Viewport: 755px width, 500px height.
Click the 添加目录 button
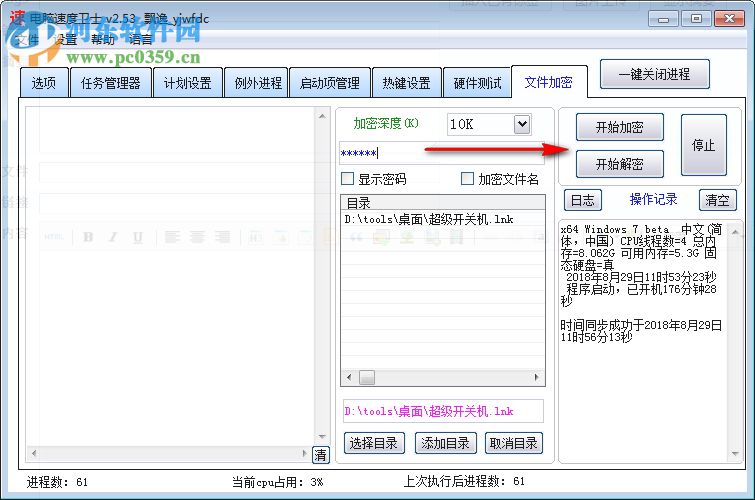tap(445, 443)
